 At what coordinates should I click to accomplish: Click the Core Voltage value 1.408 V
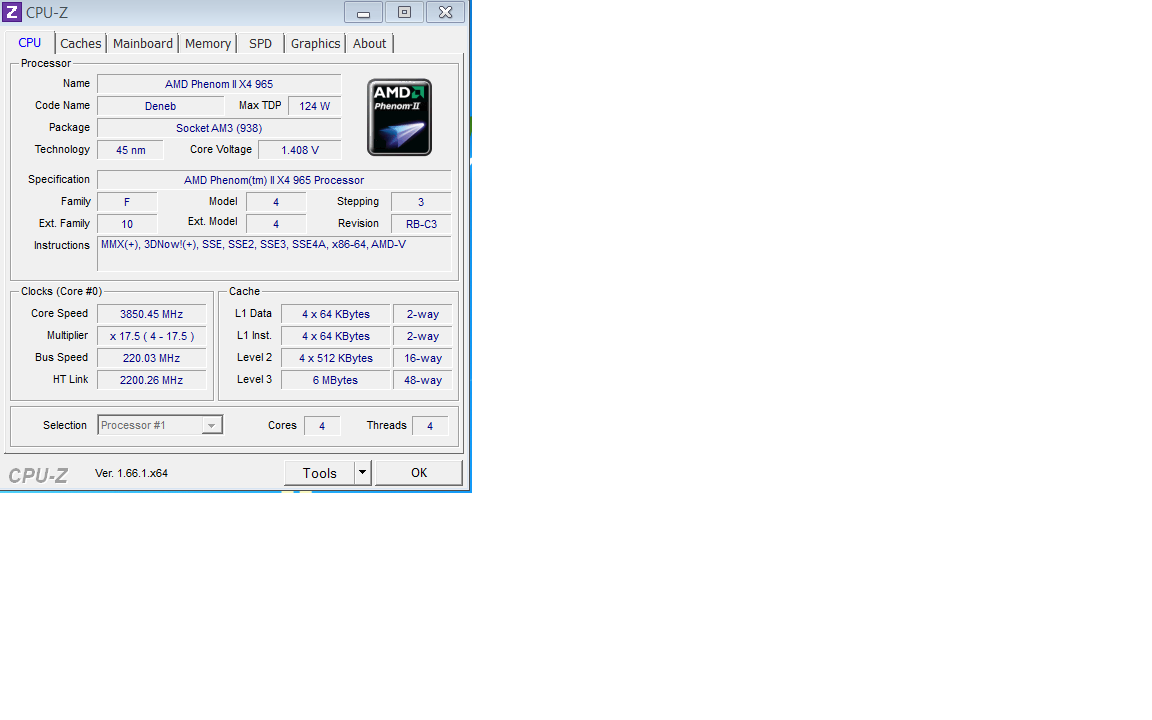click(300, 151)
